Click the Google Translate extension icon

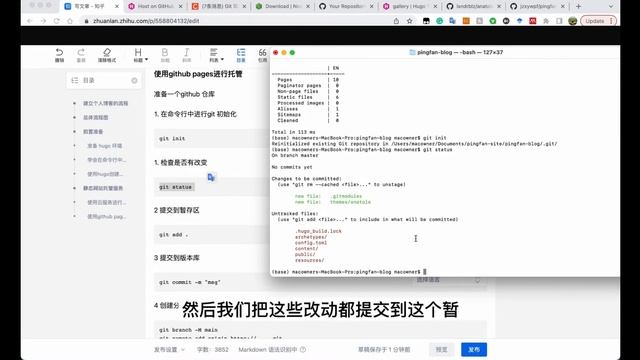[452, 21]
